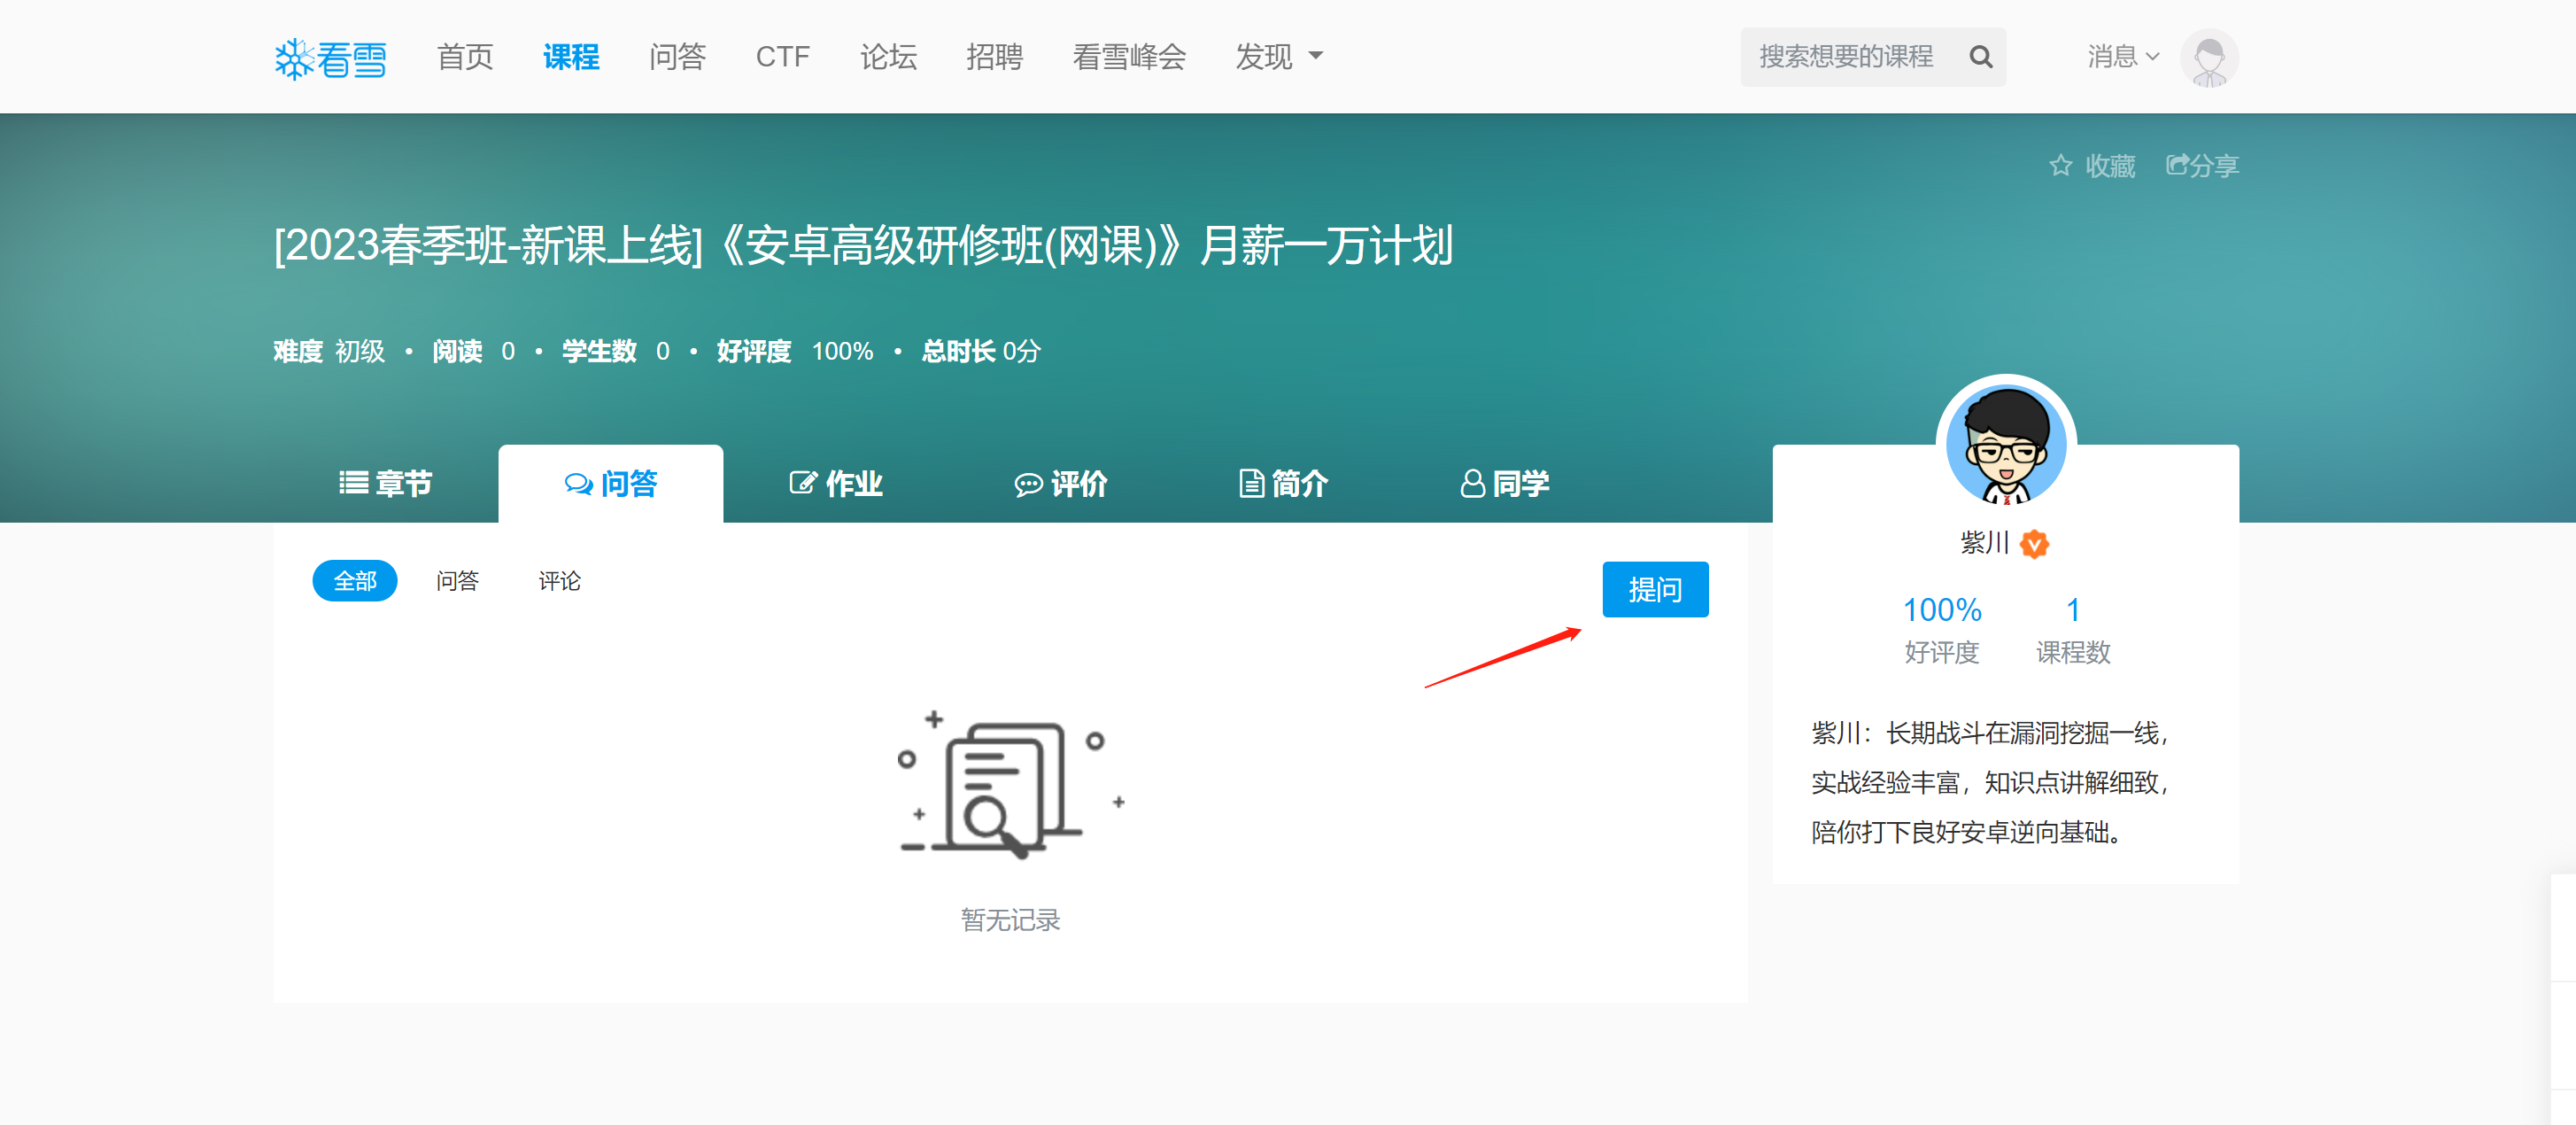
Task: Select the 评论 filter option
Action: click(559, 581)
